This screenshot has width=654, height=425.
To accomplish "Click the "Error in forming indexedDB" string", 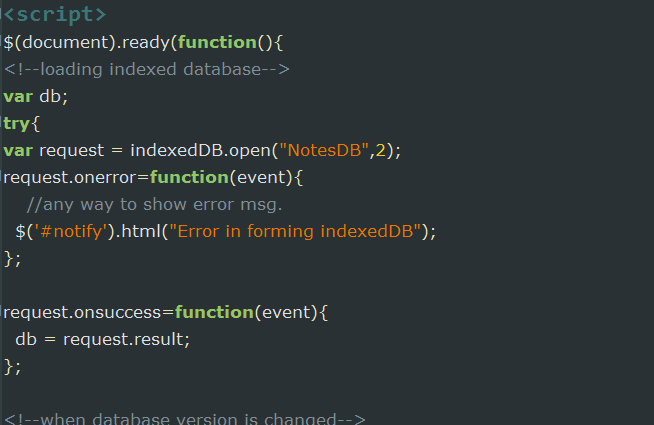I will pyautogui.click(x=295, y=231).
